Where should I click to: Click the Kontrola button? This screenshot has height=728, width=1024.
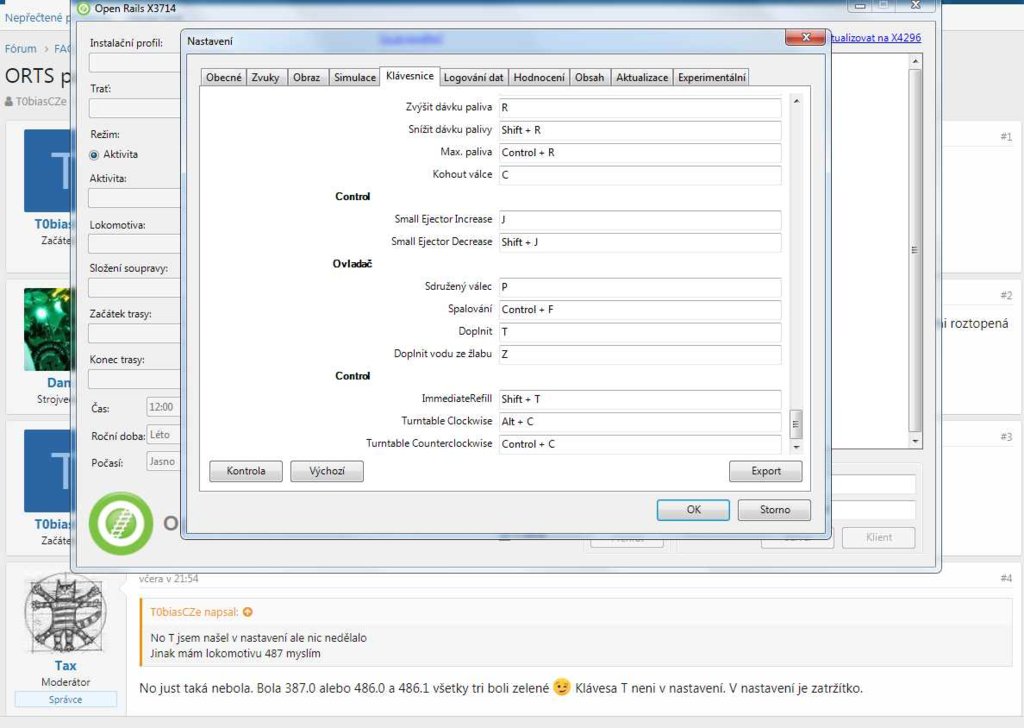tap(246, 471)
